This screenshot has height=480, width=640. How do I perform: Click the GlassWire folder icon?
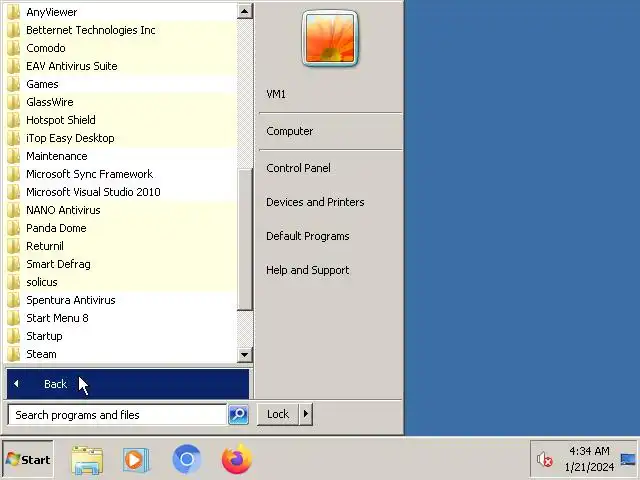point(13,102)
